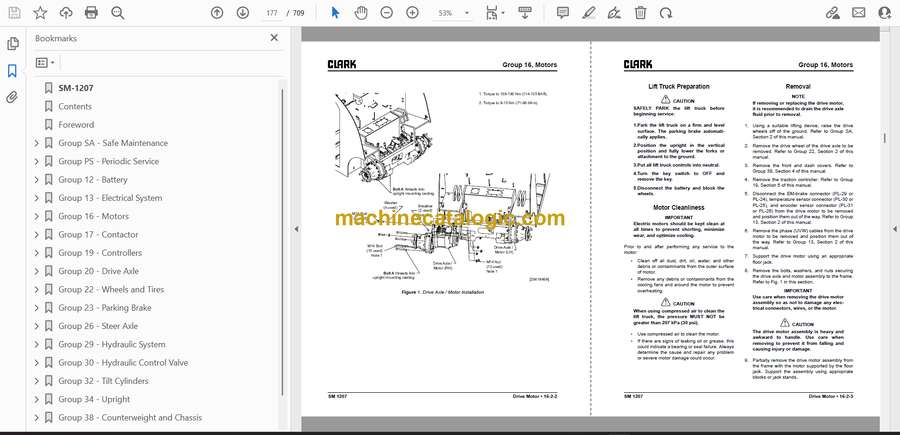The image size is (900, 435).
Task: Open the SM-1207 bookmark
Action: point(76,88)
